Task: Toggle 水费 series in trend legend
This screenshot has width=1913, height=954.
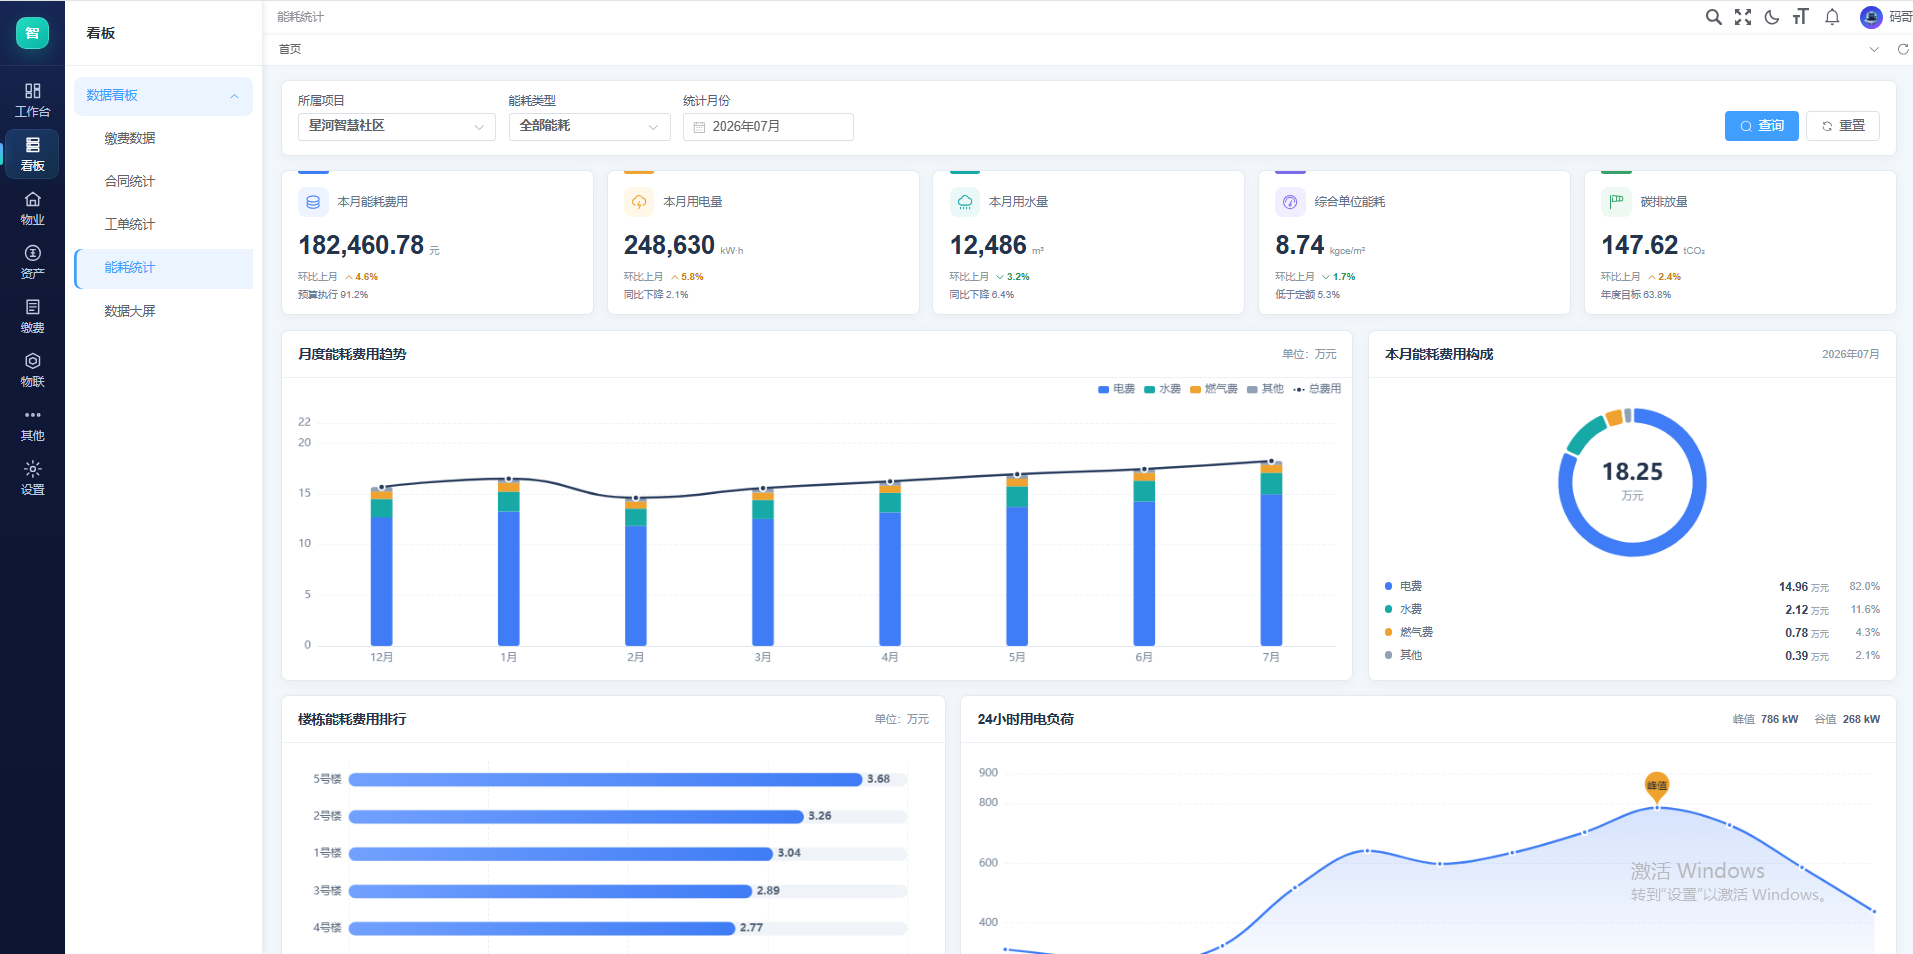Action: 1162,389
